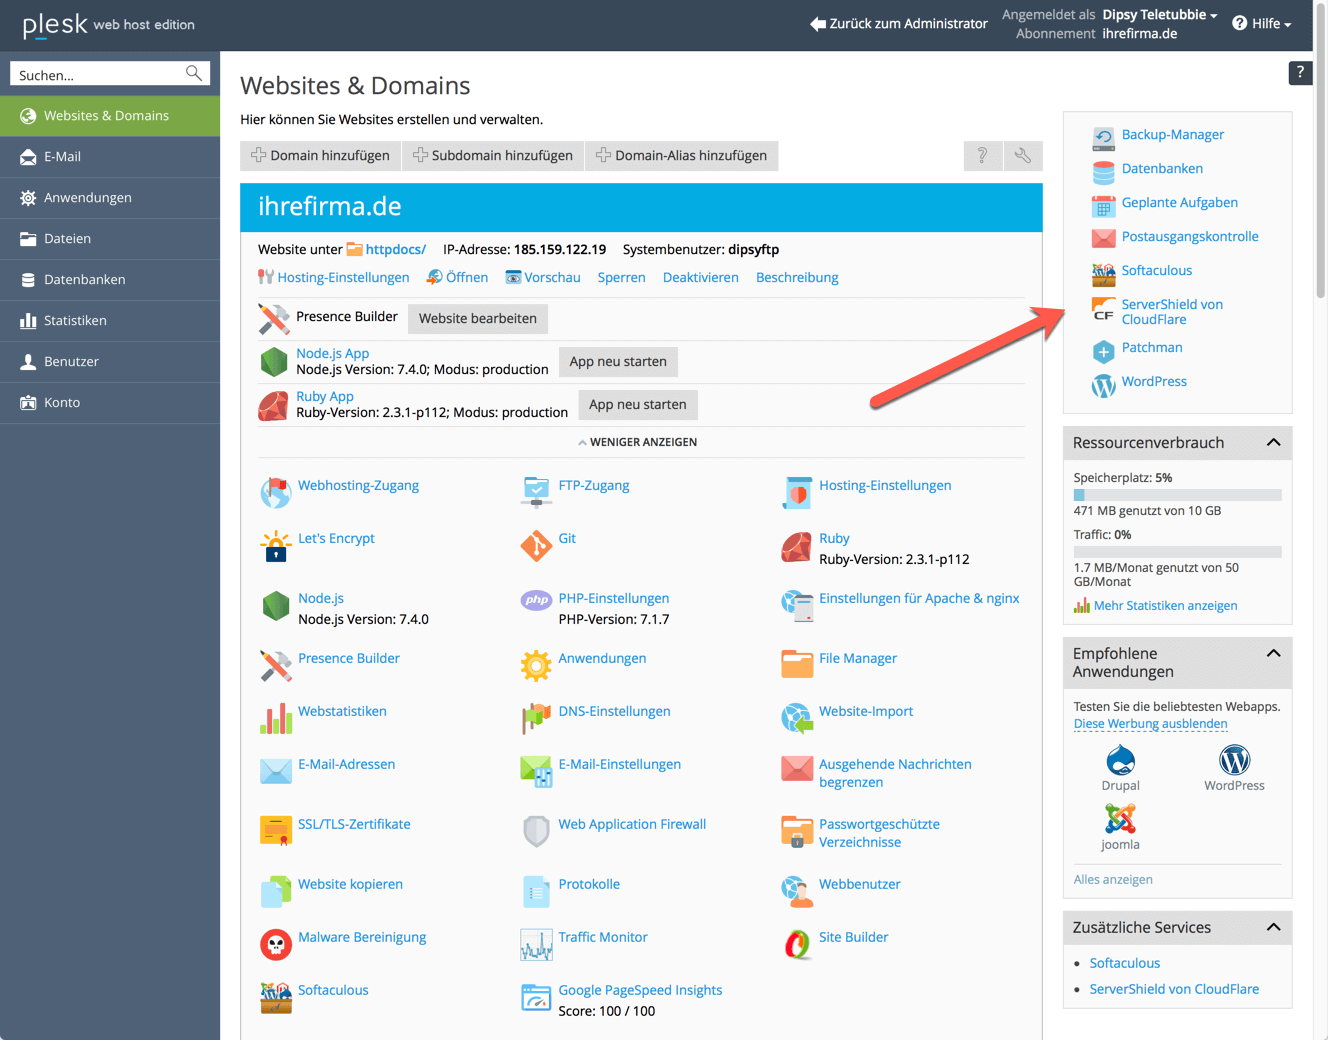Click the ServerShield CloudFlare icon
The image size is (1328, 1040).
pyautogui.click(x=1103, y=311)
